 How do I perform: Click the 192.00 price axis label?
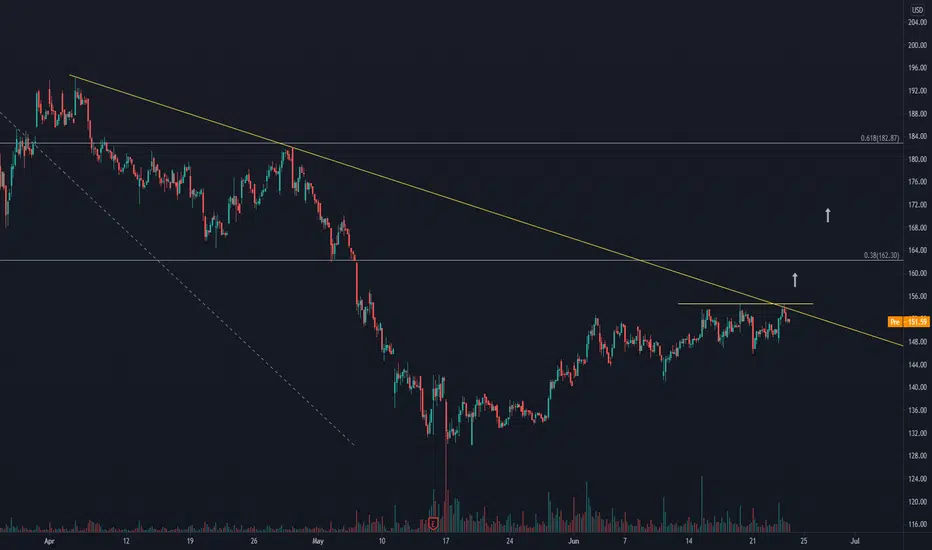(917, 91)
